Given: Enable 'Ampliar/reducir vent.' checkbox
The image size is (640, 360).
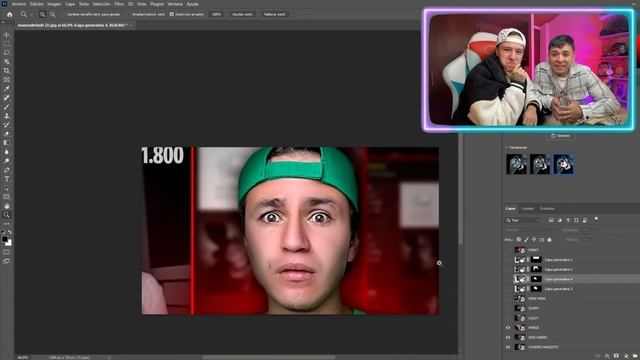Looking at the screenshot, I should 129,14.
